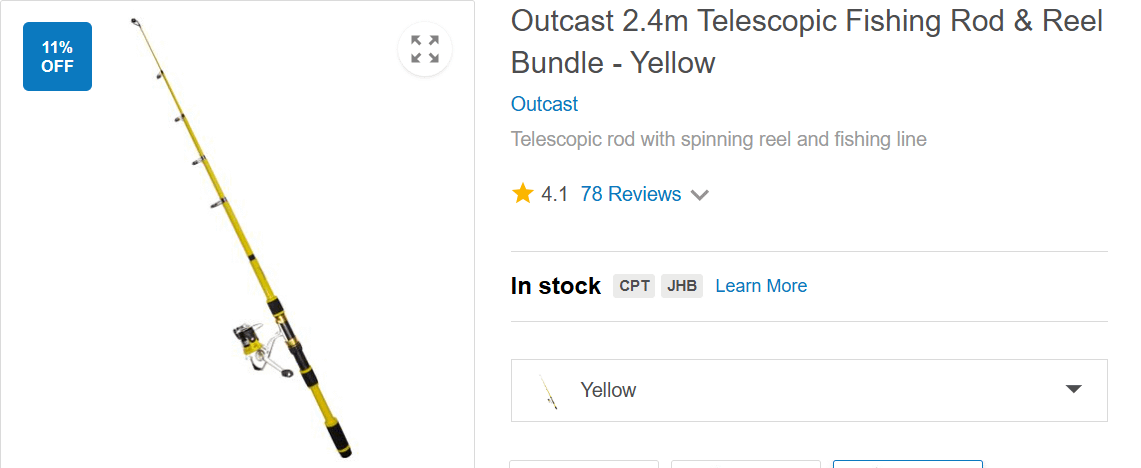View the 78 Reviews link
Viewport: 1141px width, 468px height.
coord(630,194)
